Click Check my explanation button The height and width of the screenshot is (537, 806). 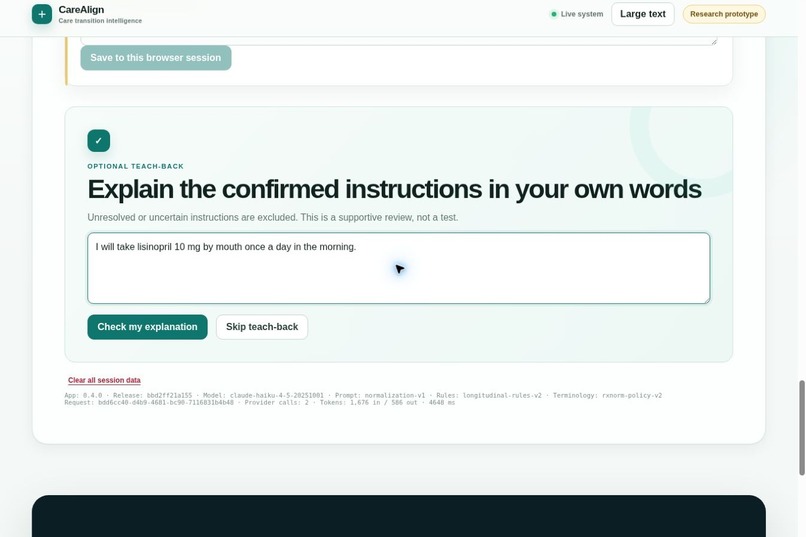click(148, 327)
